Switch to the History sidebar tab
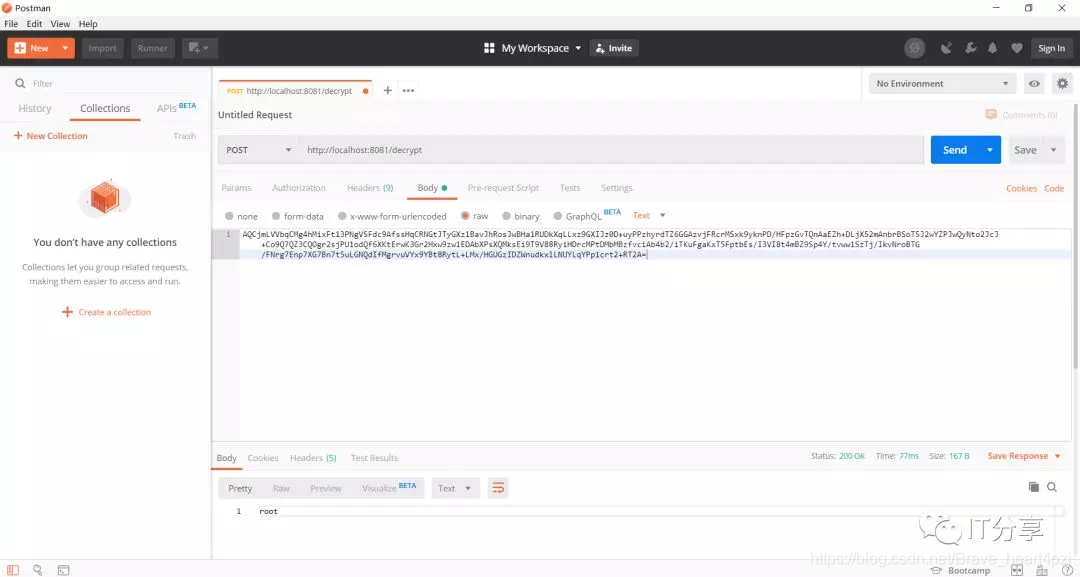 point(34,109)
